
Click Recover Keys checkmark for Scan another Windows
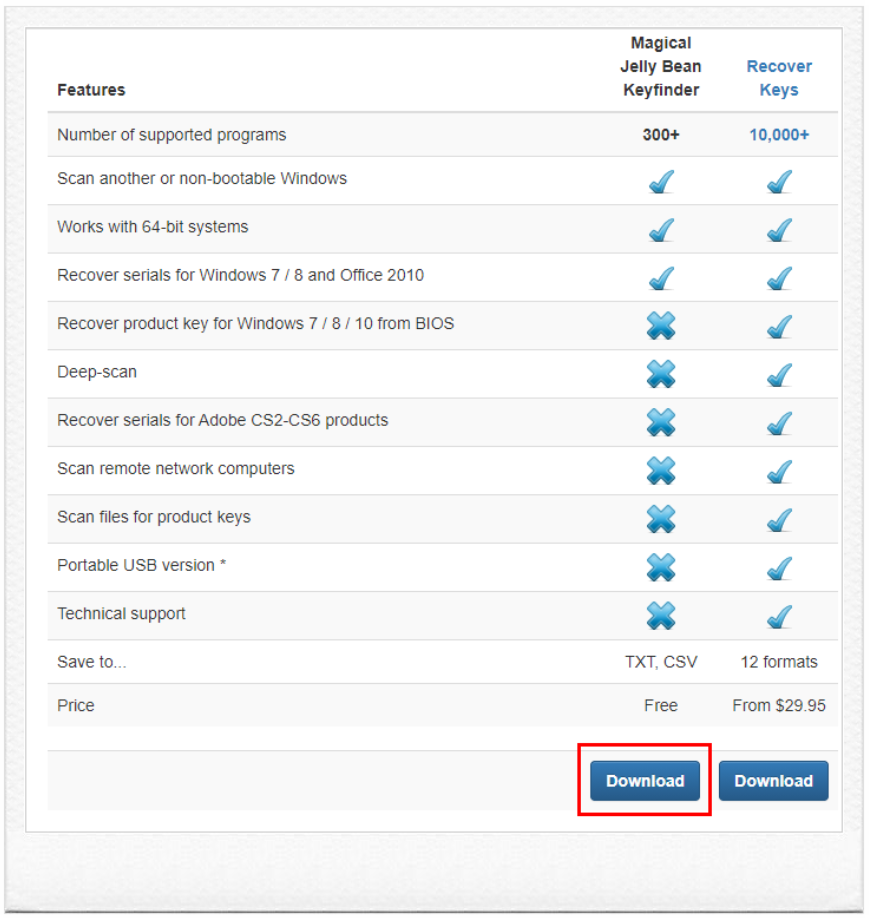[x=779, y=181]
